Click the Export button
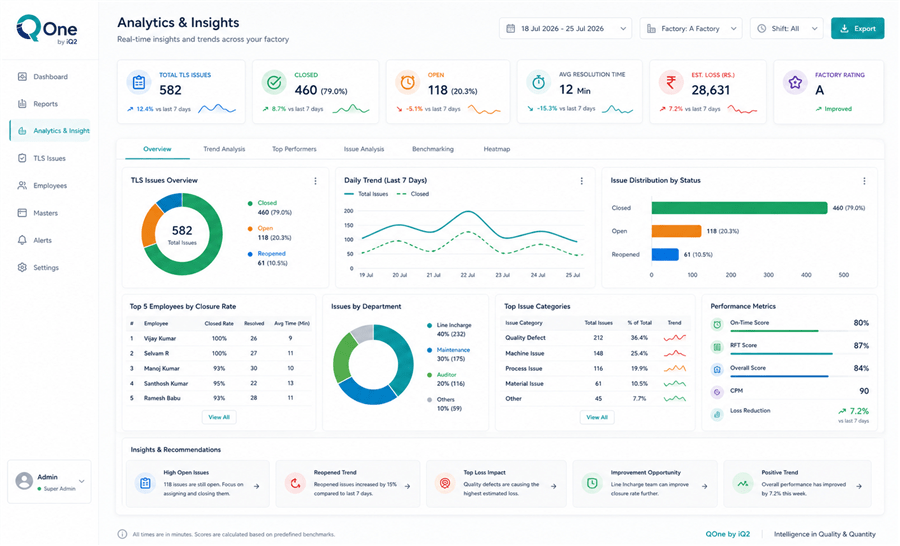Viewport: 900px width, 546px height. pyautogui.click(x=858, y=28)
